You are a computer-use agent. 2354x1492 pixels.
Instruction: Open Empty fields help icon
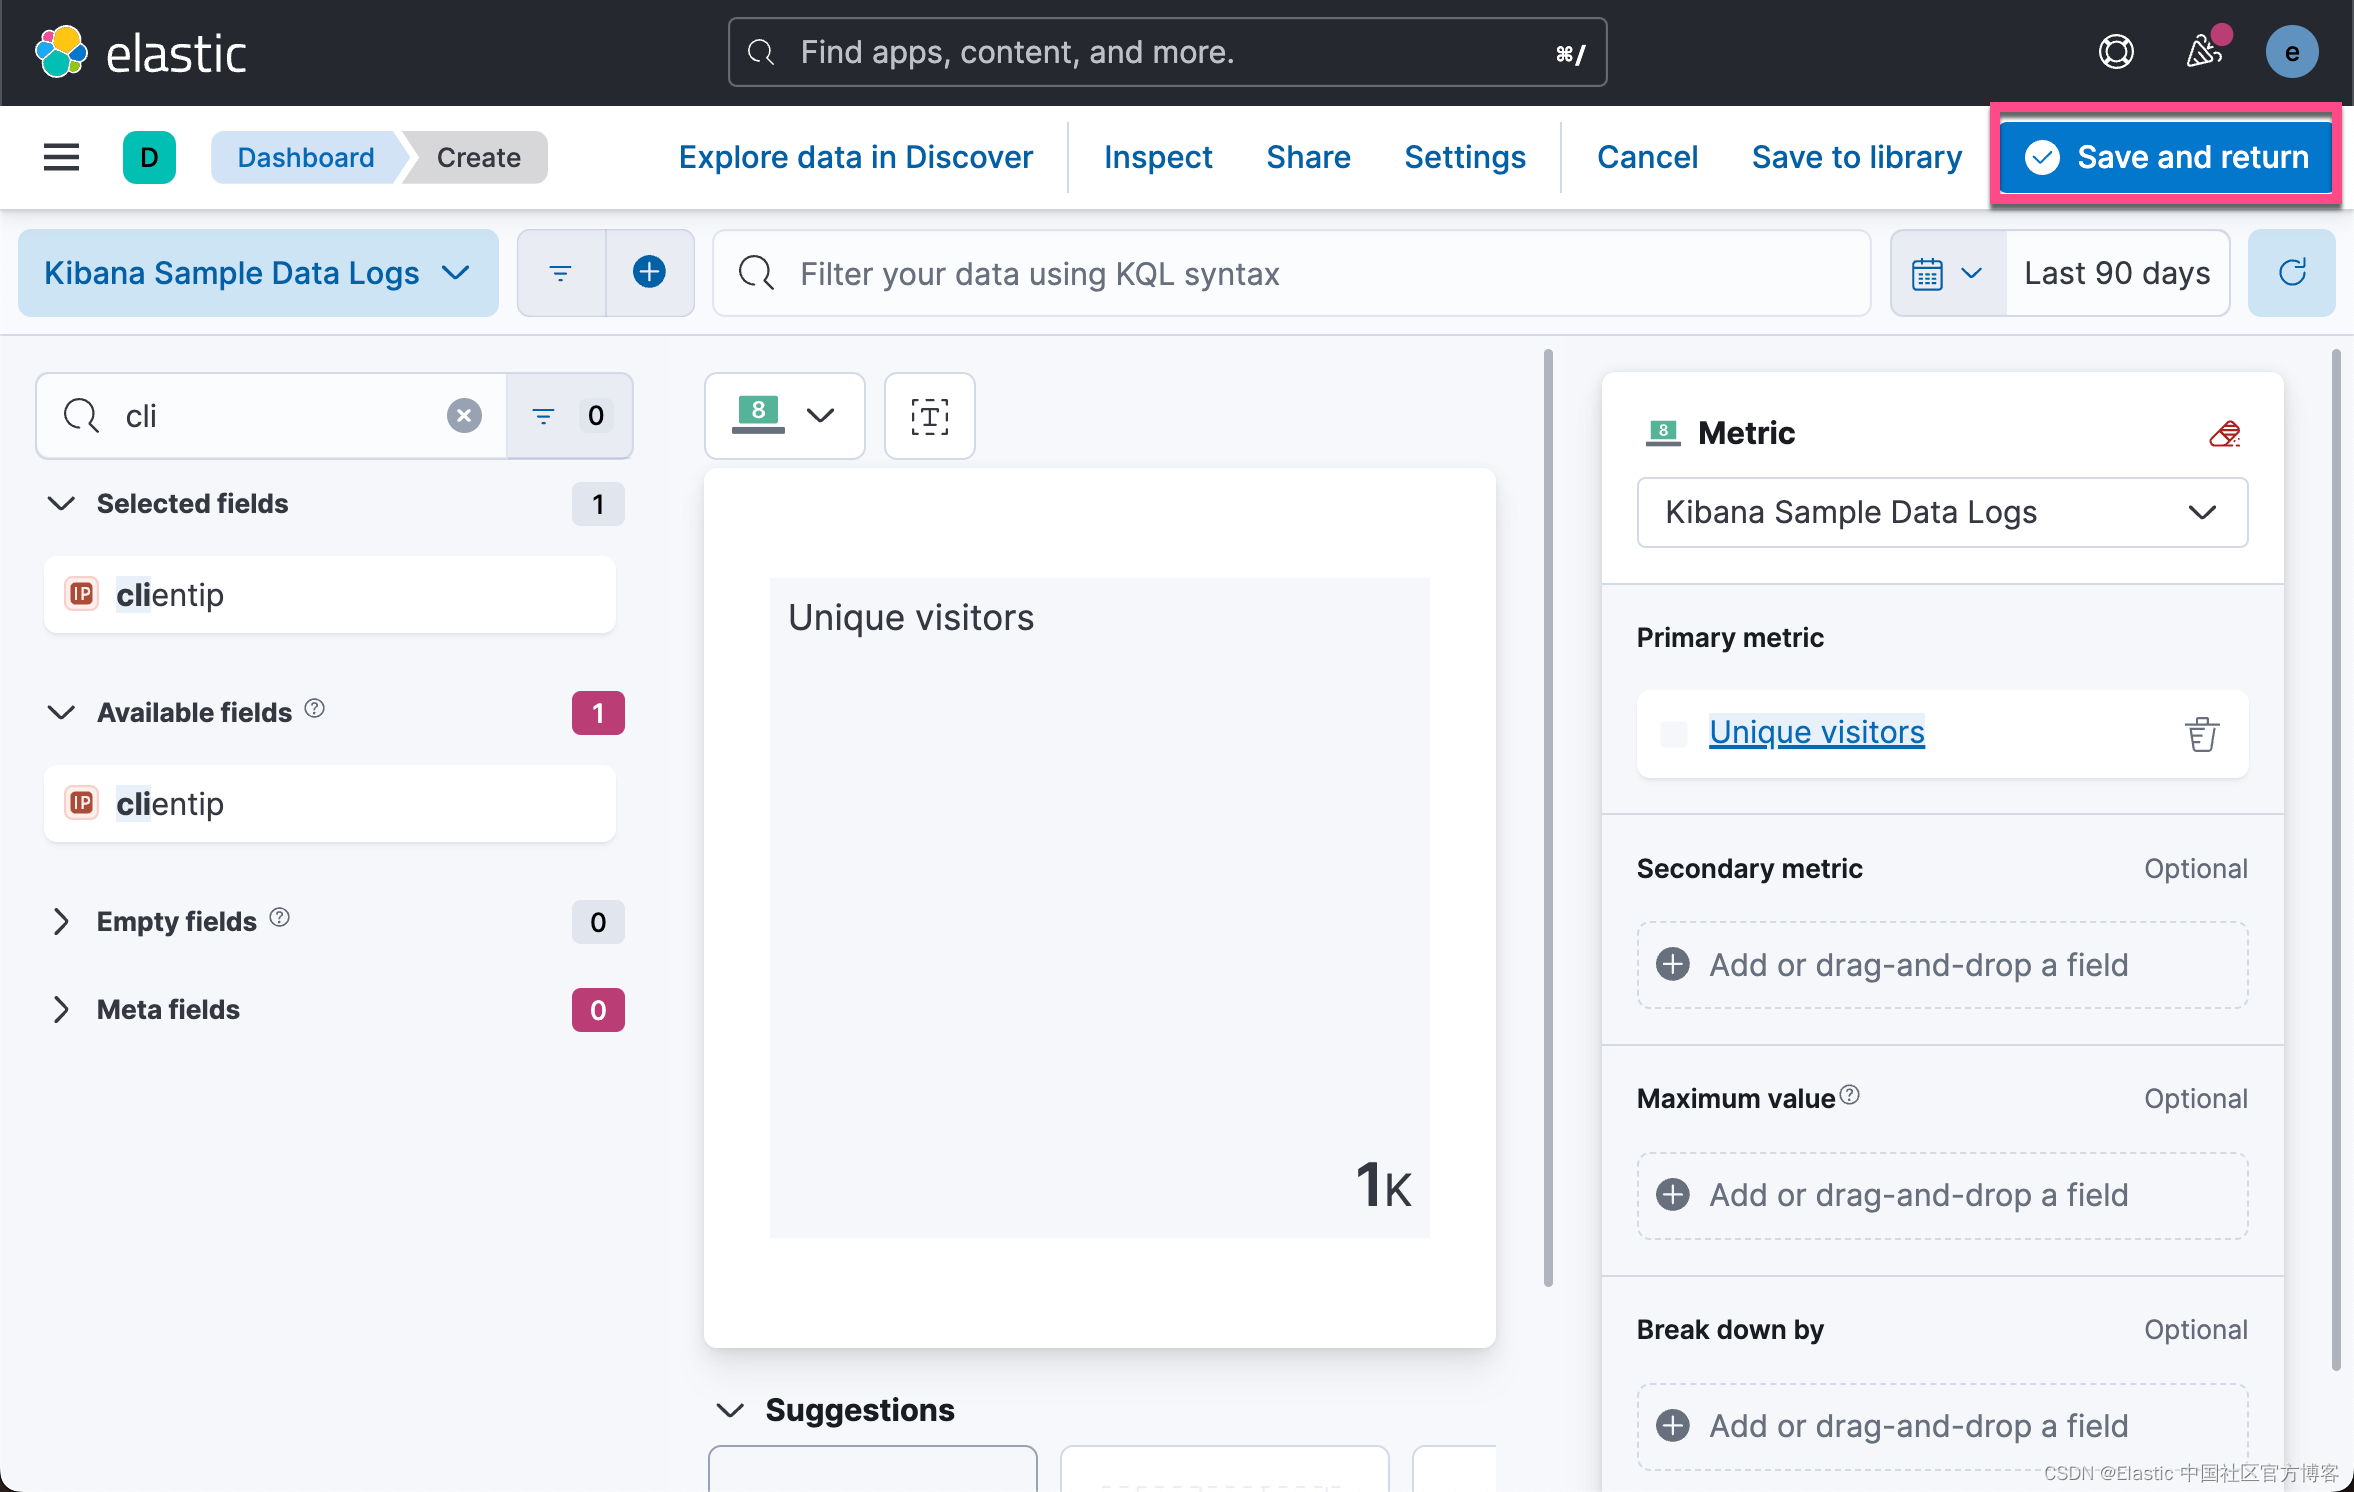280,918
